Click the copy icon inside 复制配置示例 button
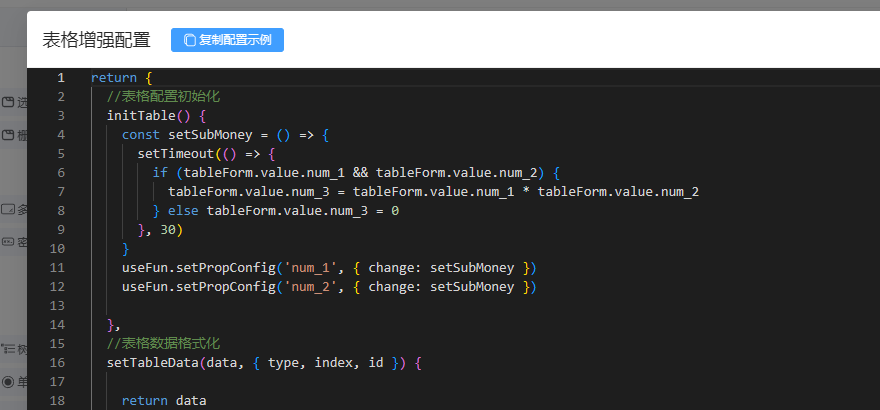This screenshot has width=880, height=410. [189, 40]
